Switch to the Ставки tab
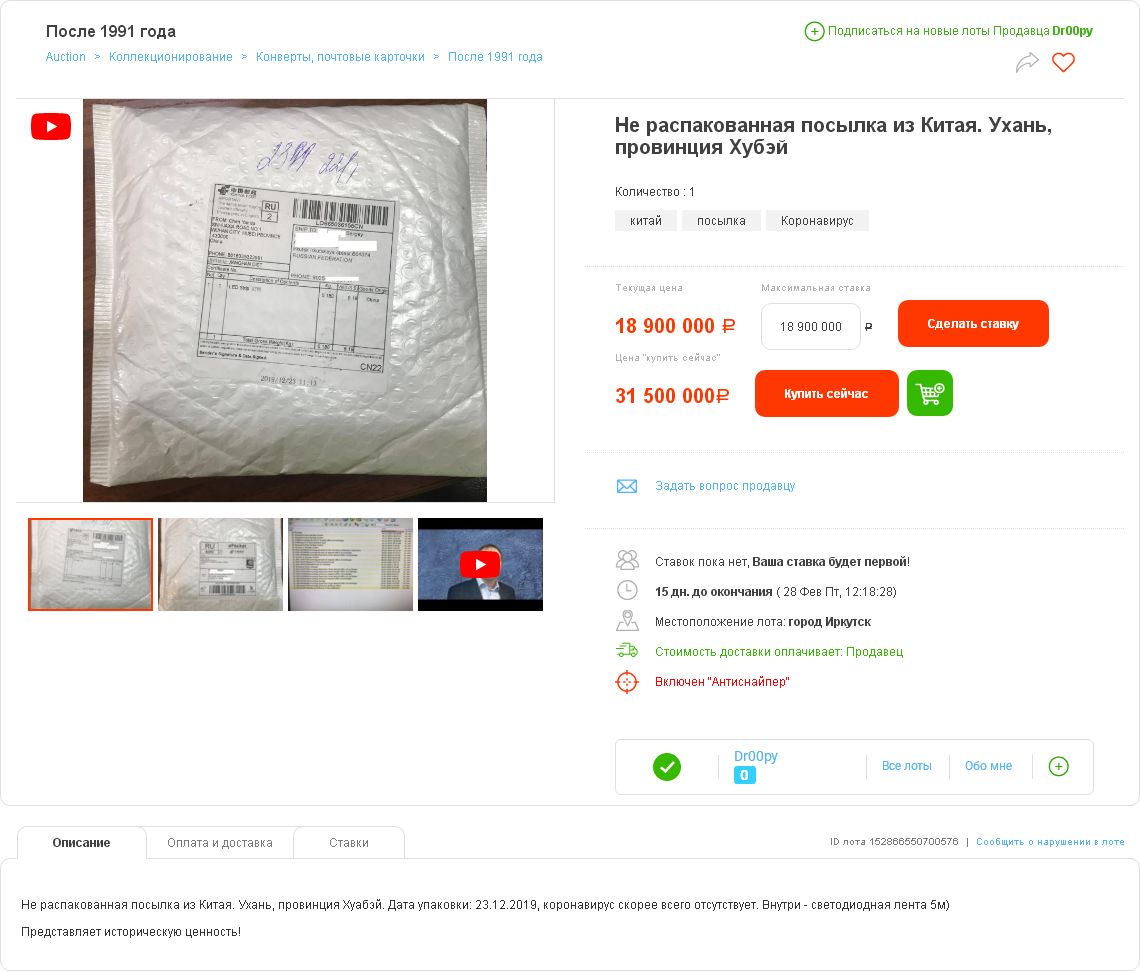1140x972 pixels. (x=349, y=843)
